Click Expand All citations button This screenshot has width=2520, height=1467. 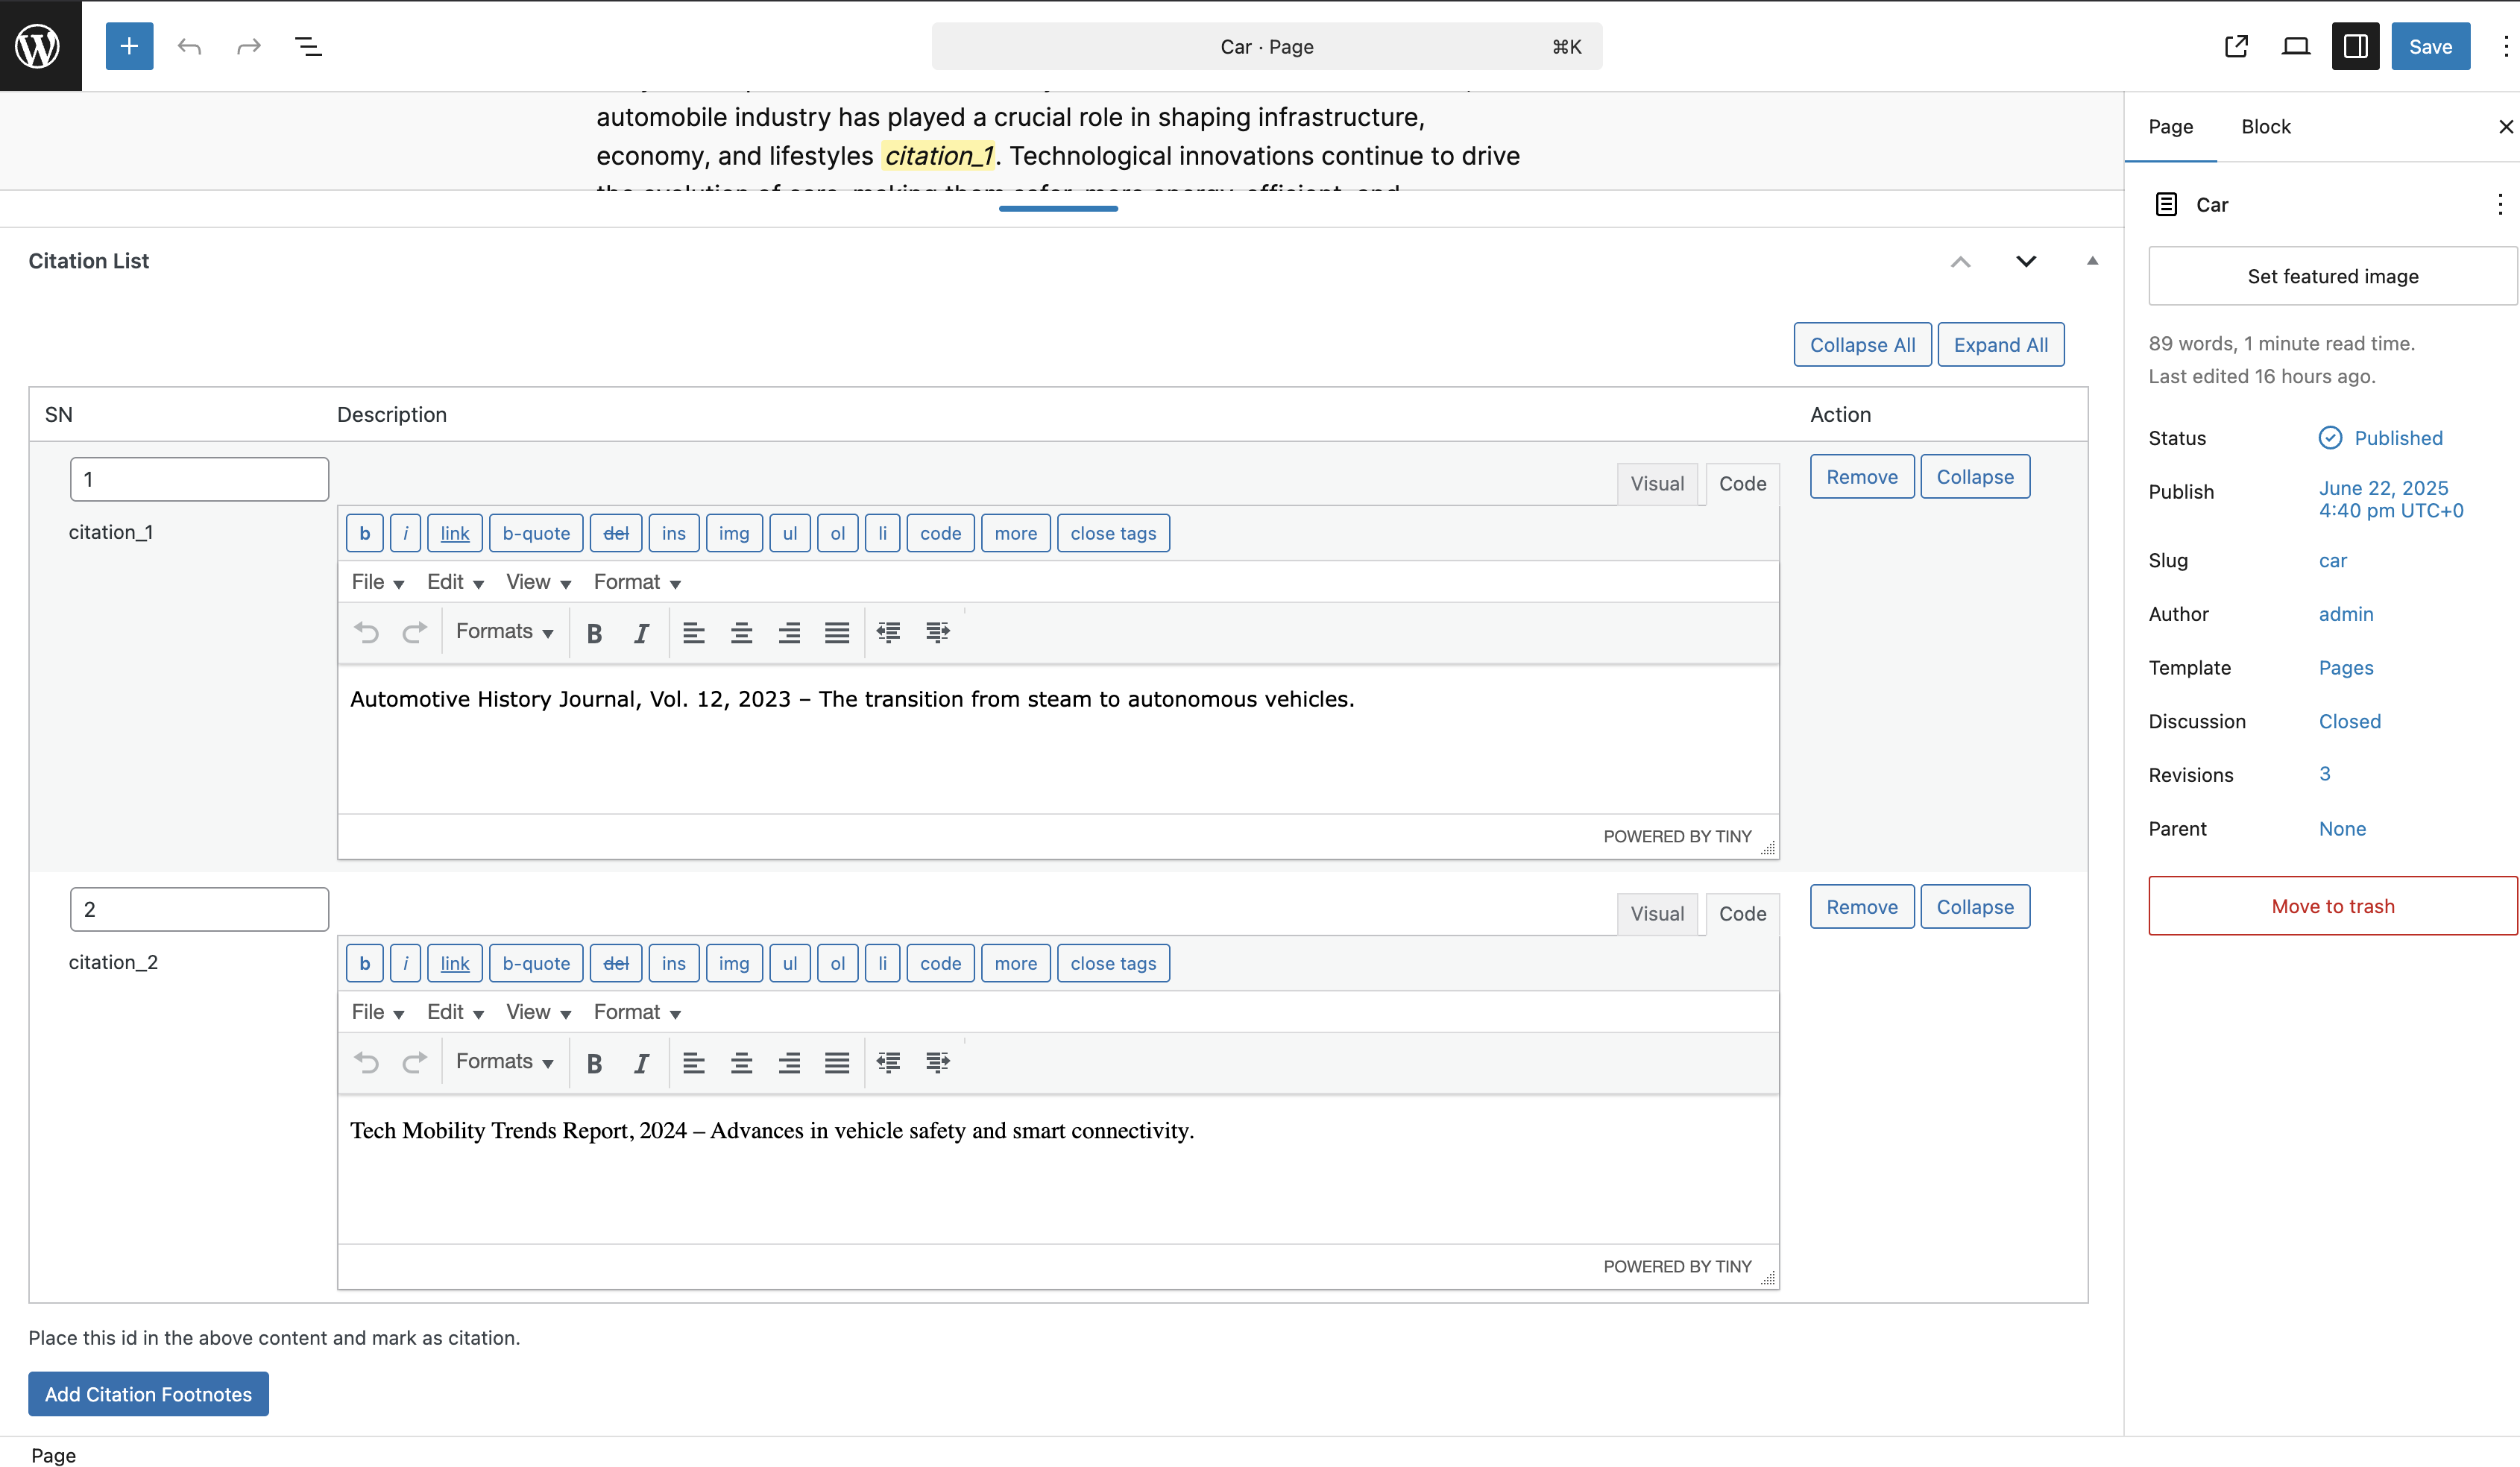click(x=2000, y=345)
